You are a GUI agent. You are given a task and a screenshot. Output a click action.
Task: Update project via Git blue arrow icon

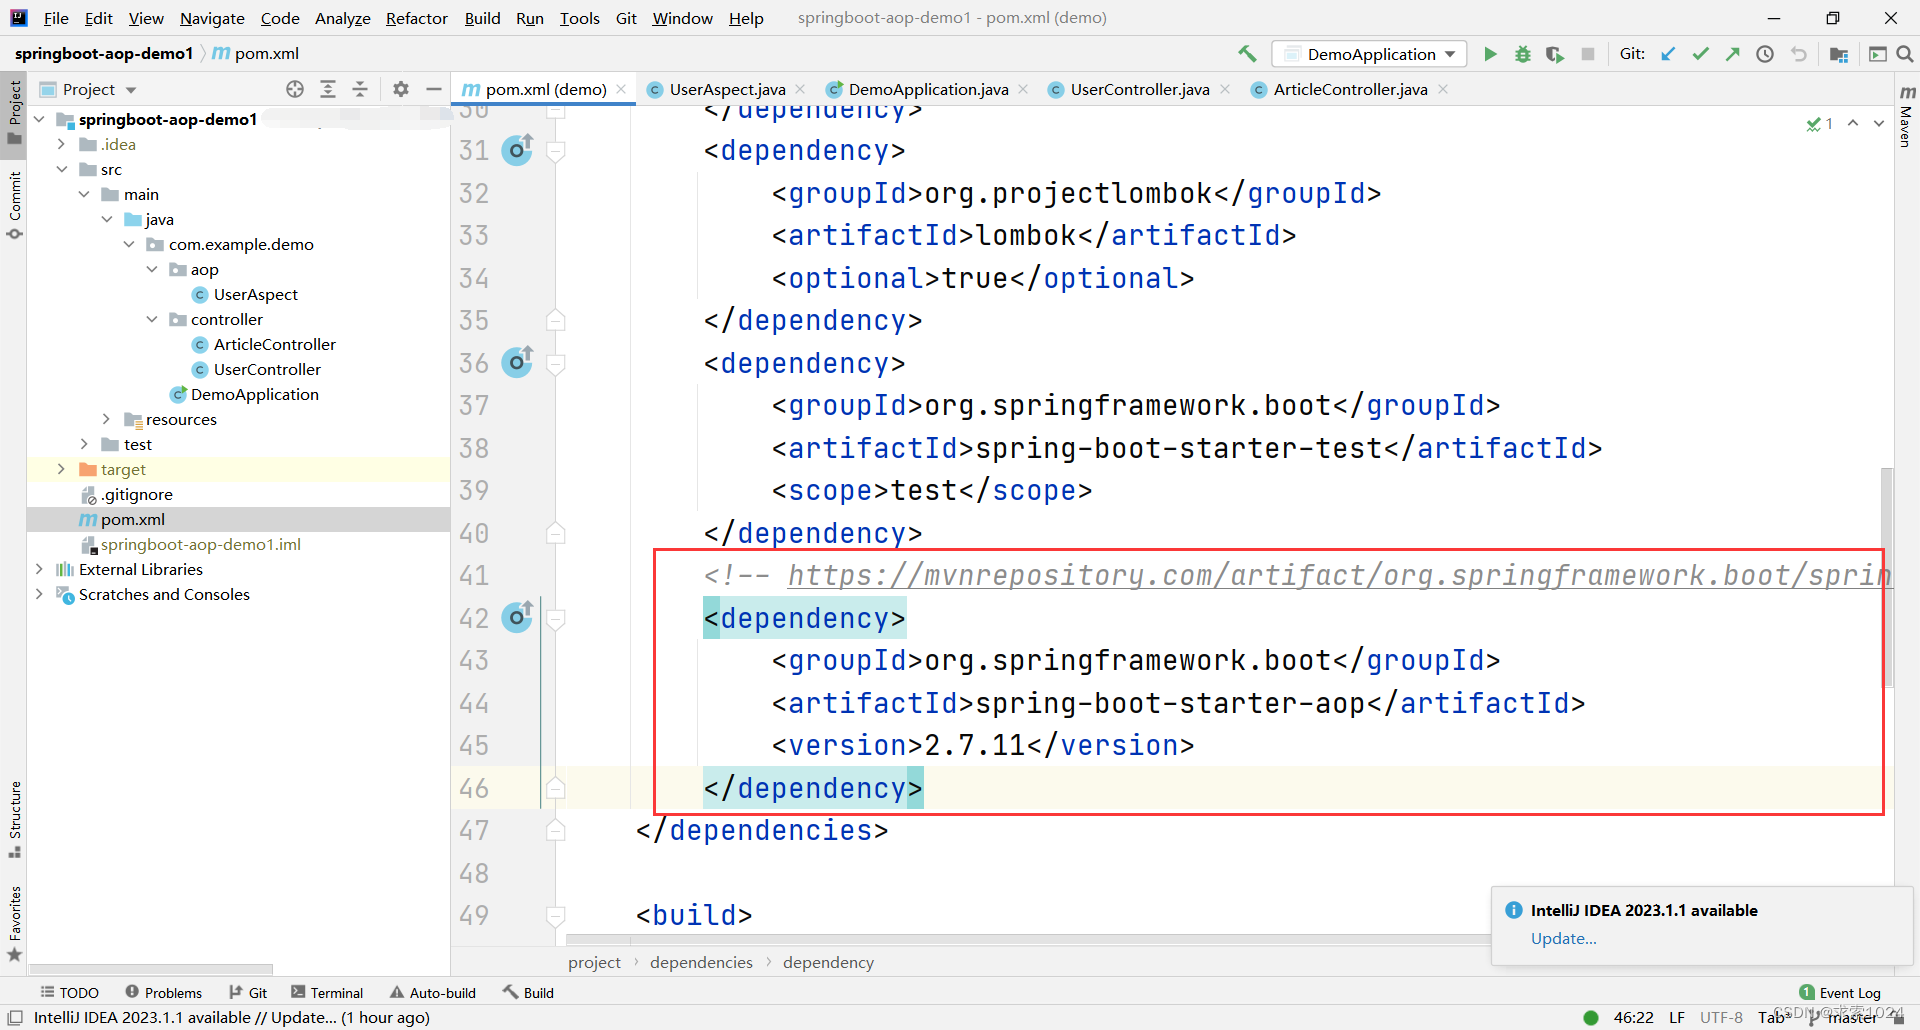pos(1668,54)
